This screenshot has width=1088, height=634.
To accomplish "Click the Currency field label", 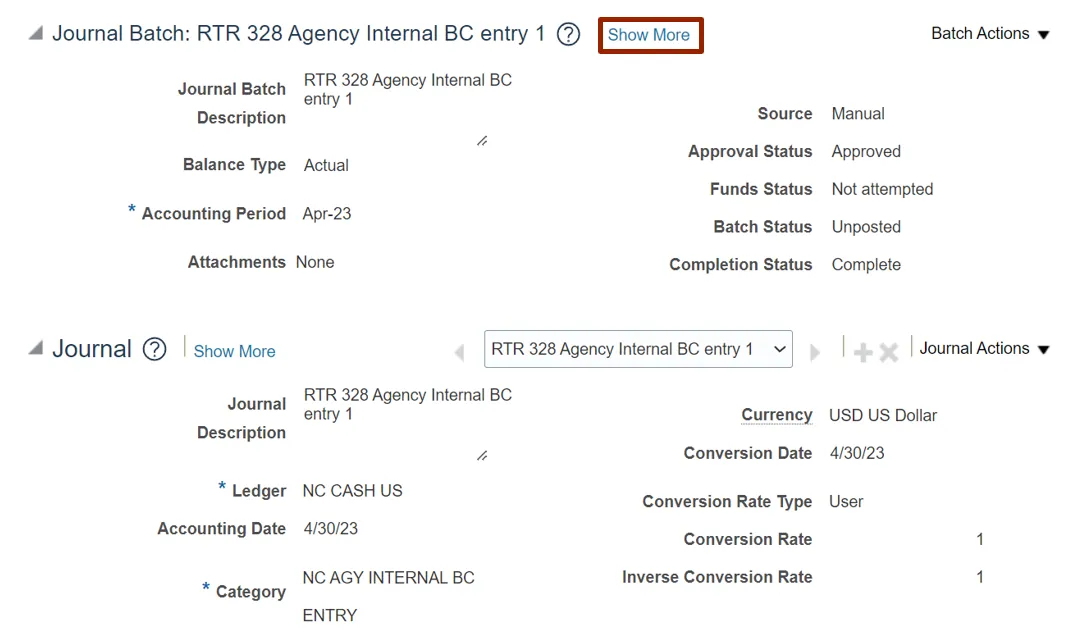I will (776, 415).
